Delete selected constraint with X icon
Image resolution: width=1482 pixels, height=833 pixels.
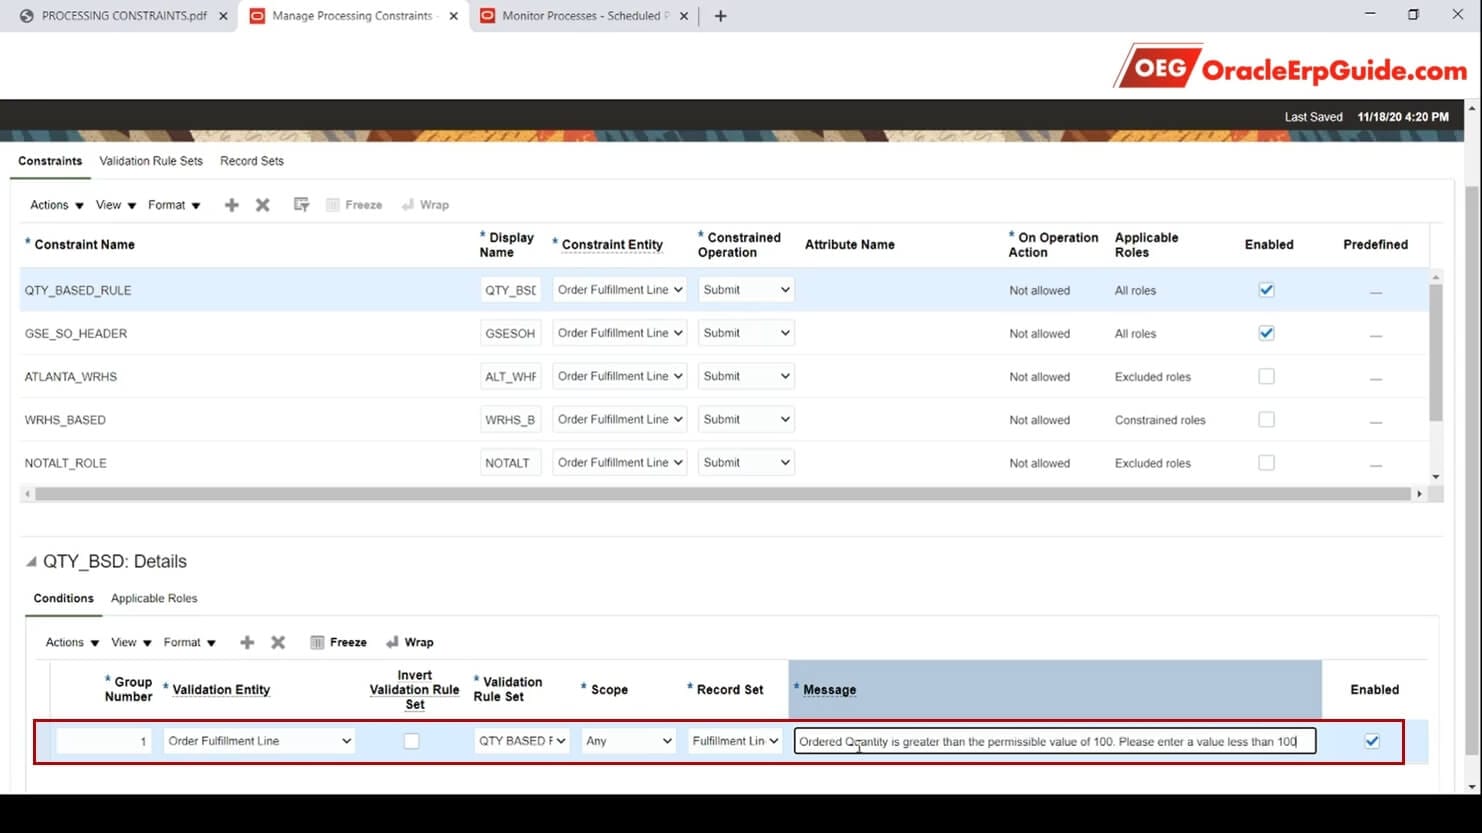coord(263,205)
